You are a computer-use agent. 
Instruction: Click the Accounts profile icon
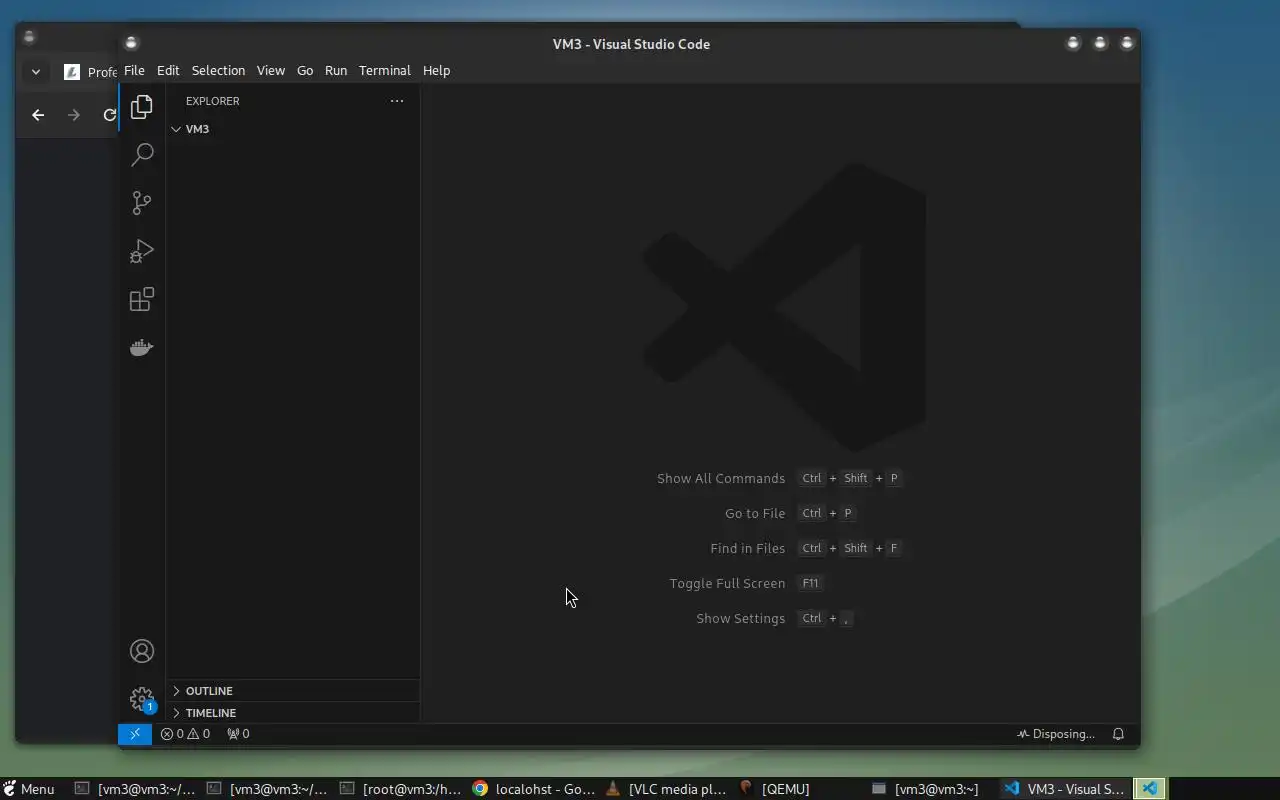[x=142, y=651]
